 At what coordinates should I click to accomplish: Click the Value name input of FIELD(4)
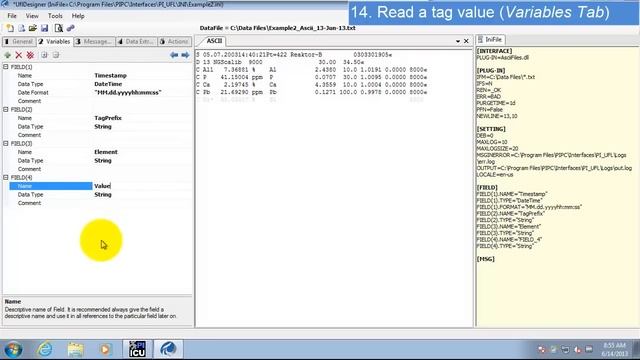(x=142, y=186)
